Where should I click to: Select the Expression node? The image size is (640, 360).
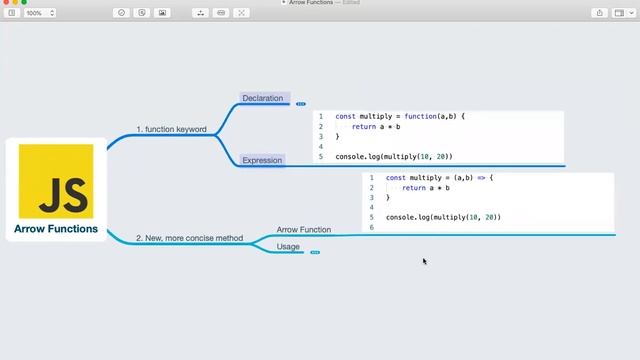[262, 160]
